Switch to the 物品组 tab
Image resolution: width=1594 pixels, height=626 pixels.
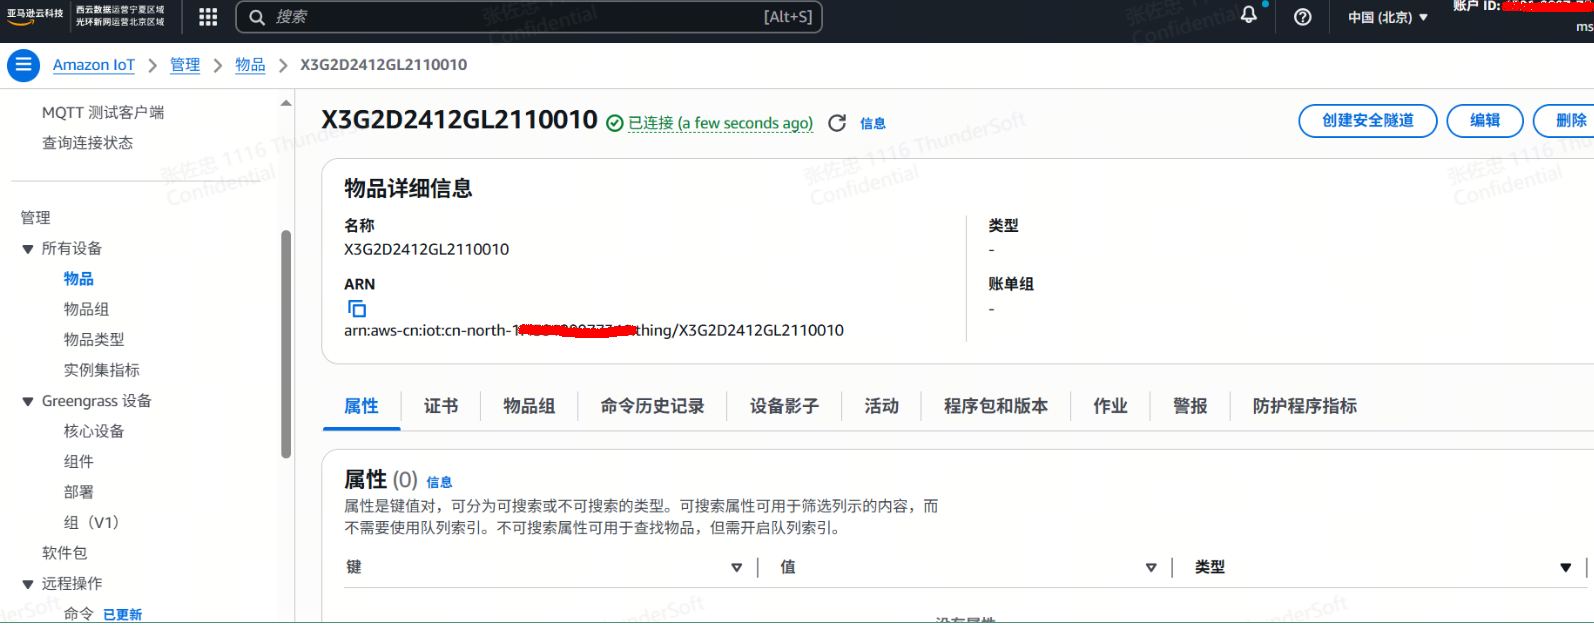coord(529,406)
